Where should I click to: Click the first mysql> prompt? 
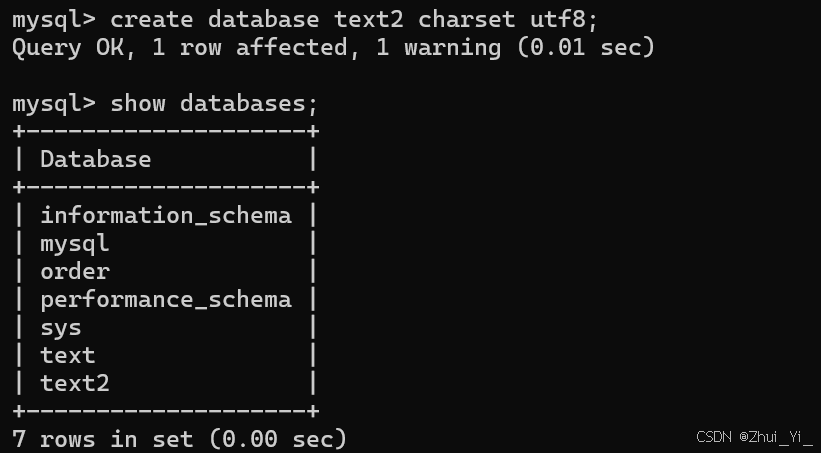54,20
